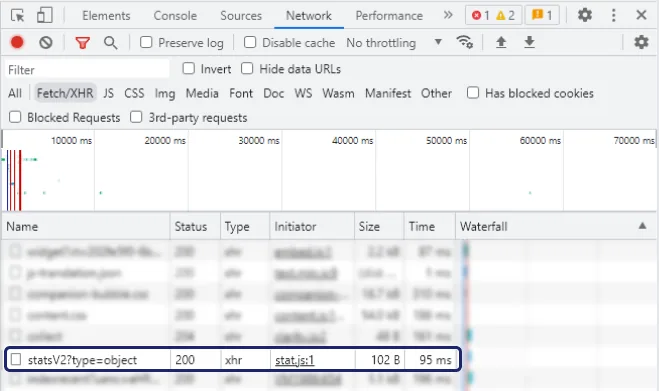The height and width of the screenshot is (391, 659).
Task: Open the No throttling dropdown
Action: point(394,42)
